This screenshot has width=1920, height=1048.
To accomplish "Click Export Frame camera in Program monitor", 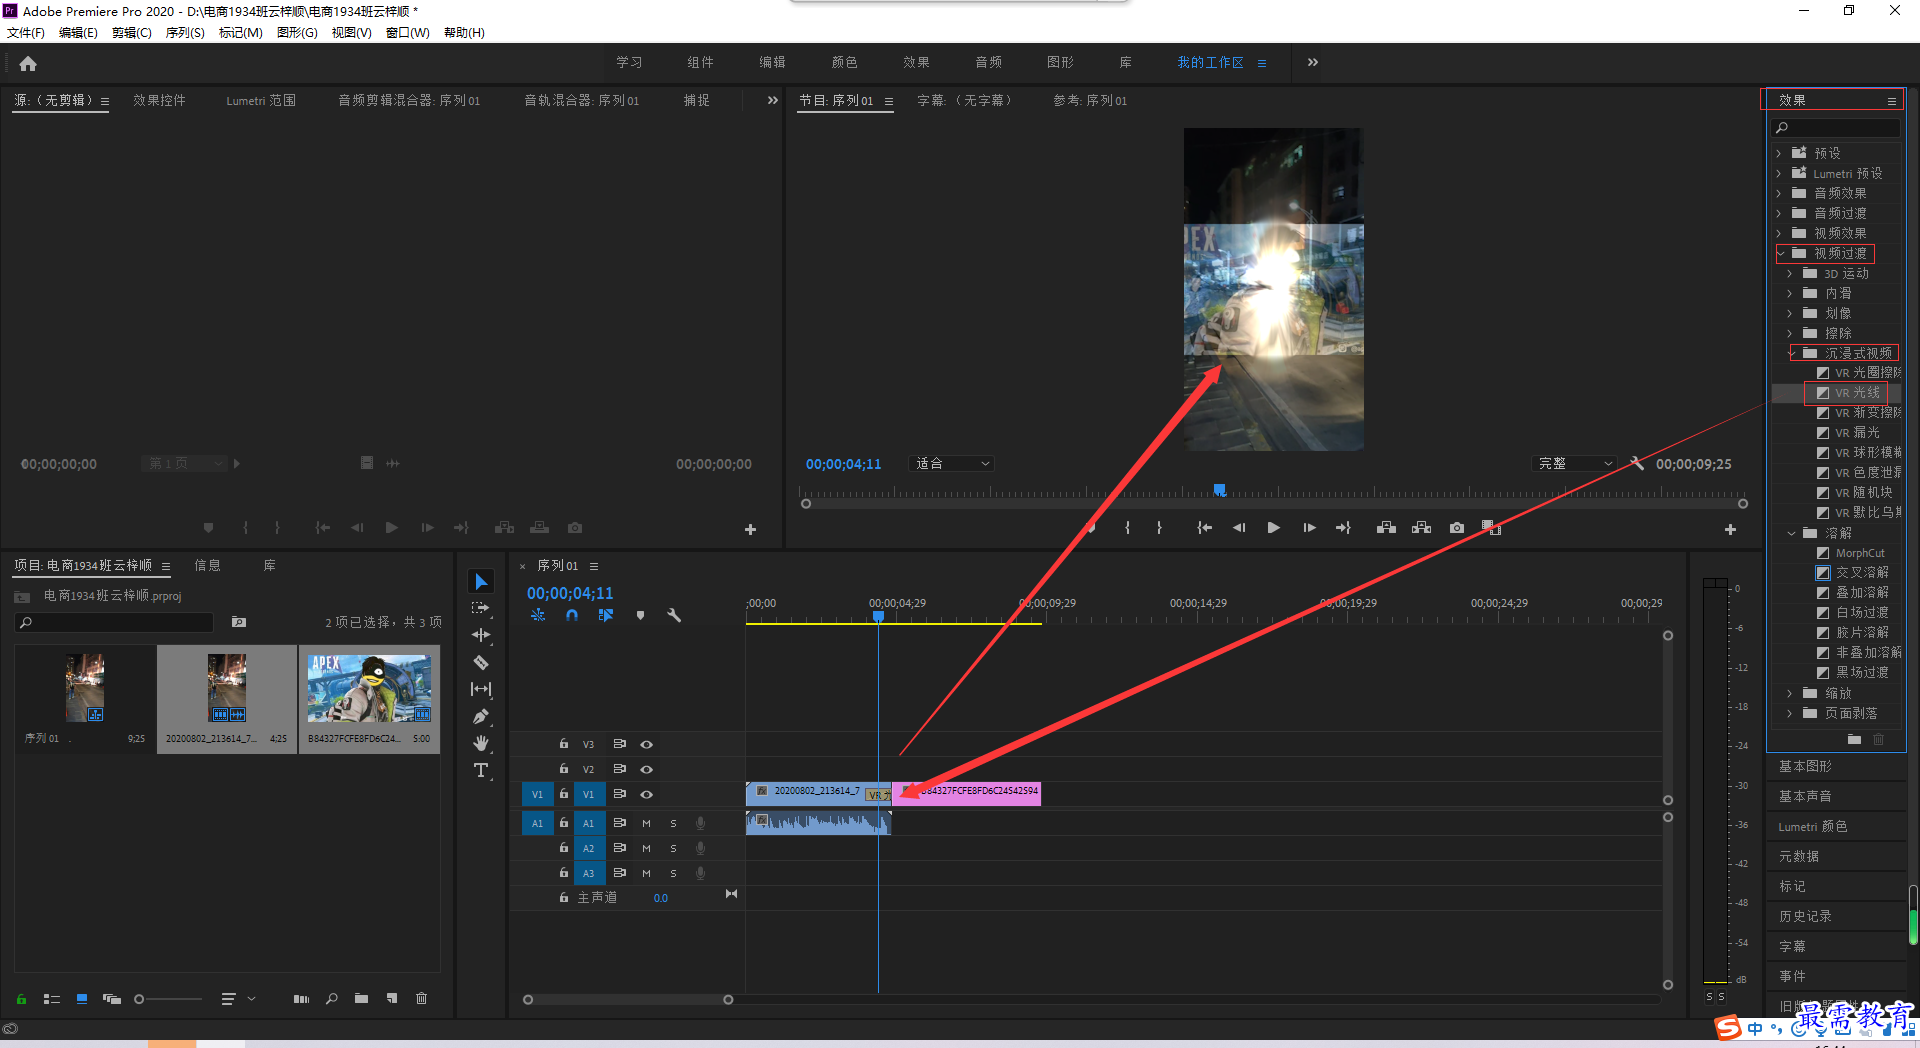I will click(x=1457, y=528).
